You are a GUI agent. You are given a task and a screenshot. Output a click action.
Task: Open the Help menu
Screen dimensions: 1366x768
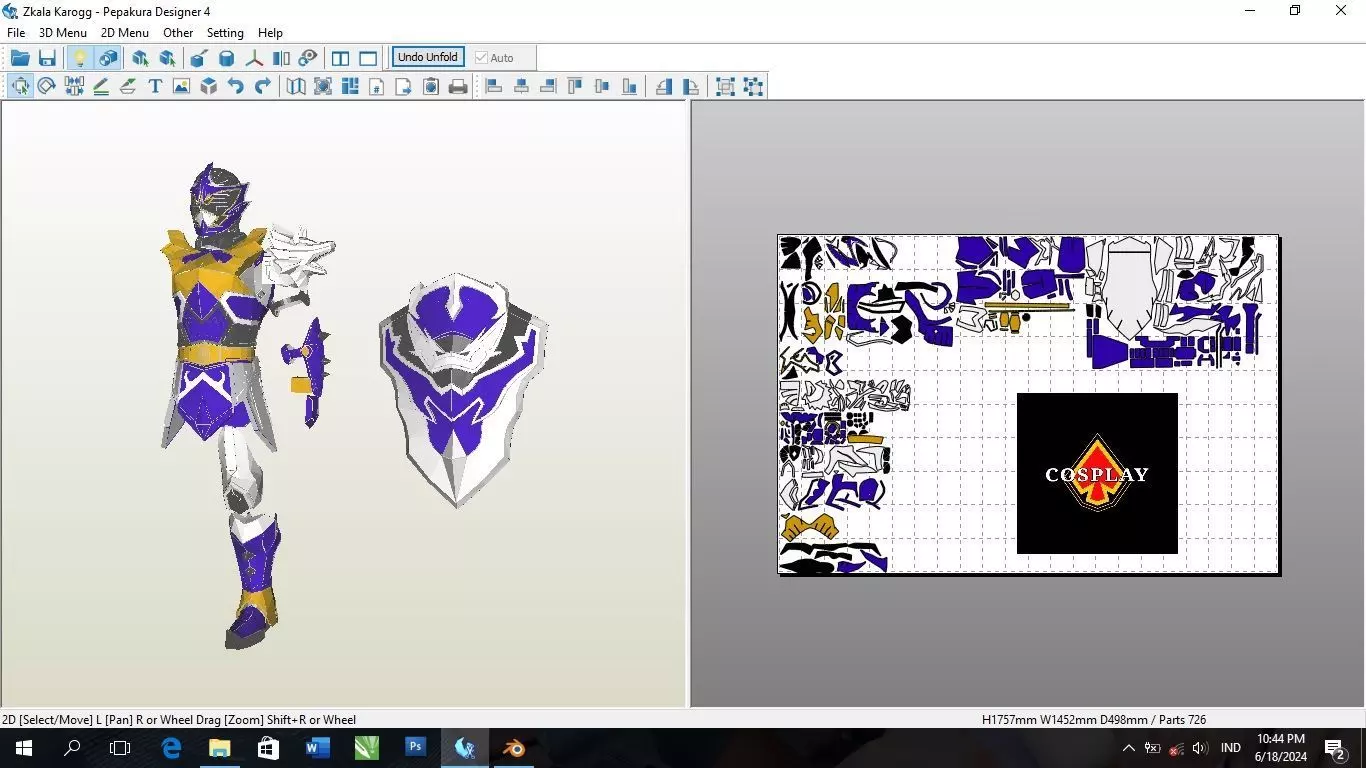tap(270, 33)
